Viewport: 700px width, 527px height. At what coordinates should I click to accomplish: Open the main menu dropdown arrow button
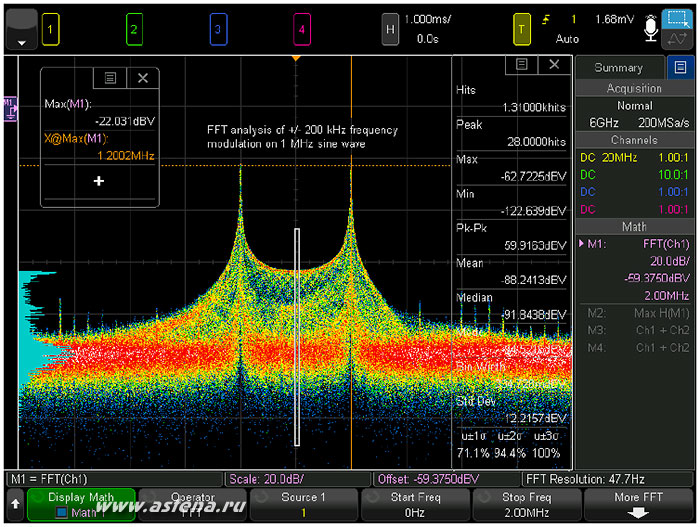click(21, 29)
